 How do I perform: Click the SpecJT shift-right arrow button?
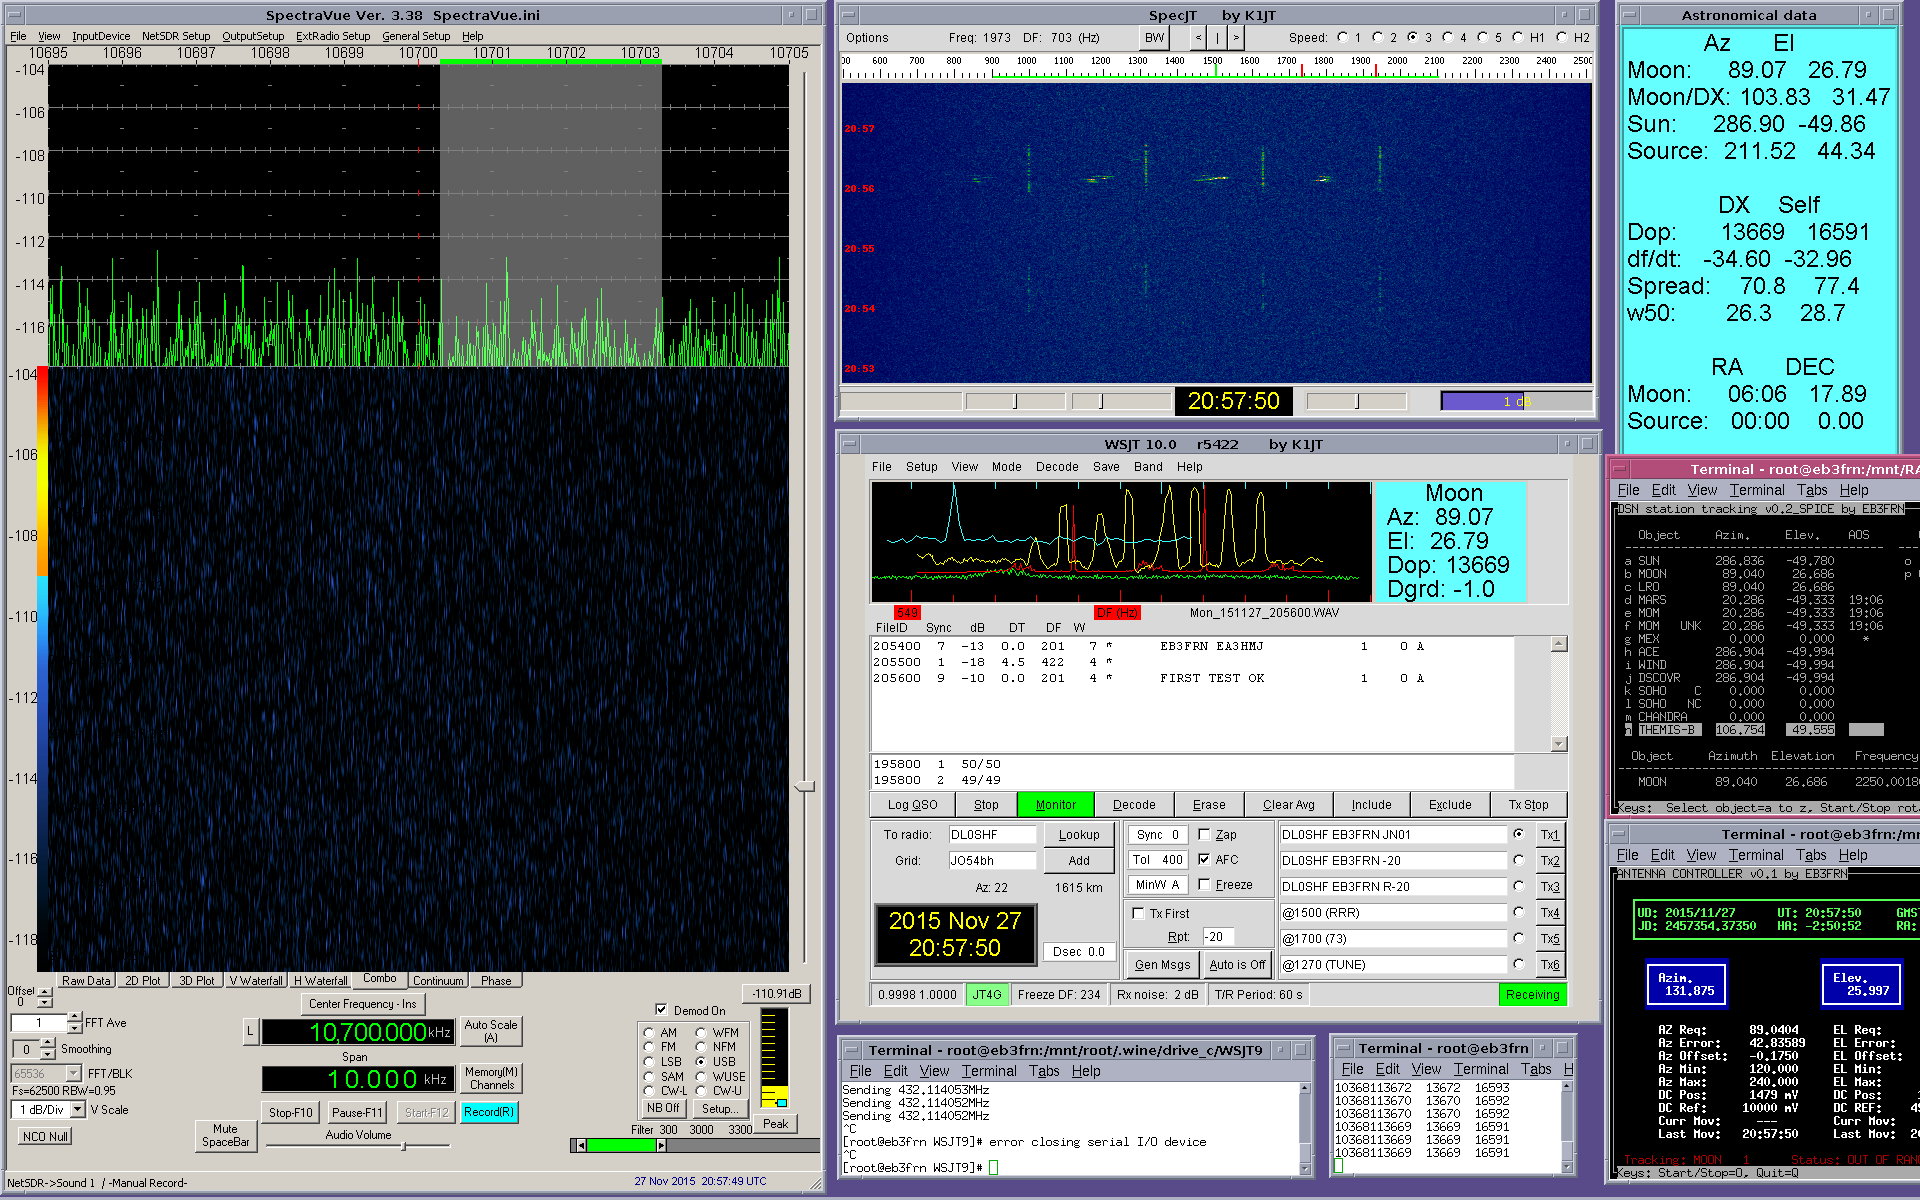click(x=1236, y=38)
